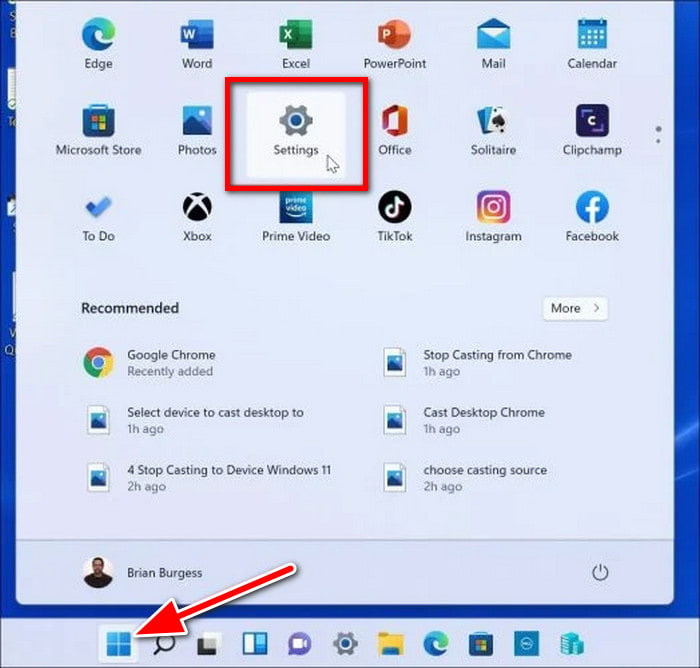The height and width of the screenshot is (668, 700).
Task: Open Microsoft Store on the taskbar
Action: [481, 644]
